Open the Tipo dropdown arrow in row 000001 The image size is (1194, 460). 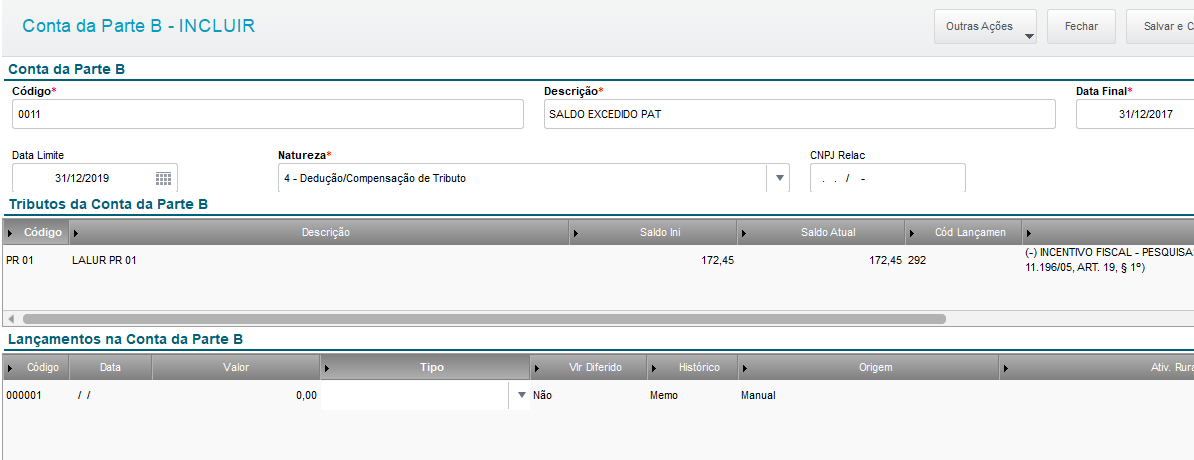point(522,395)
